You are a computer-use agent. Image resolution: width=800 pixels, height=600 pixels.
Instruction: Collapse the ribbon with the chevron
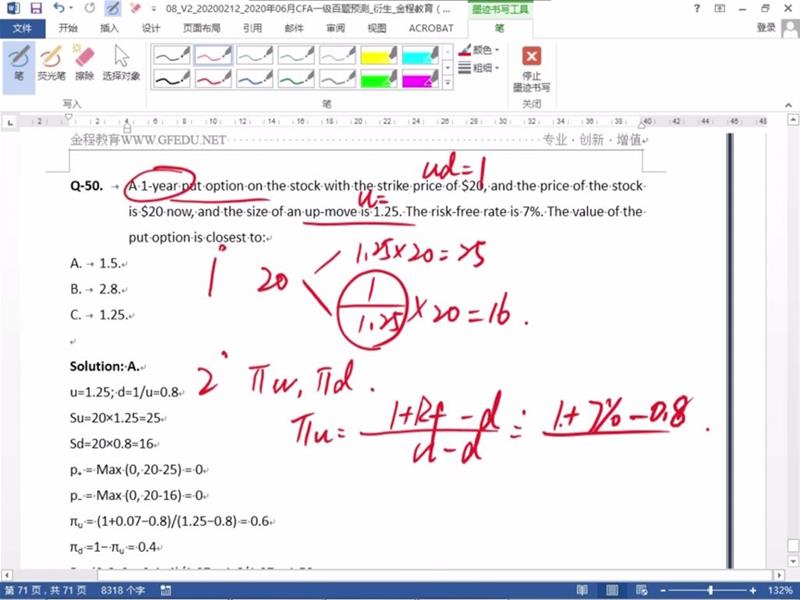789,105
